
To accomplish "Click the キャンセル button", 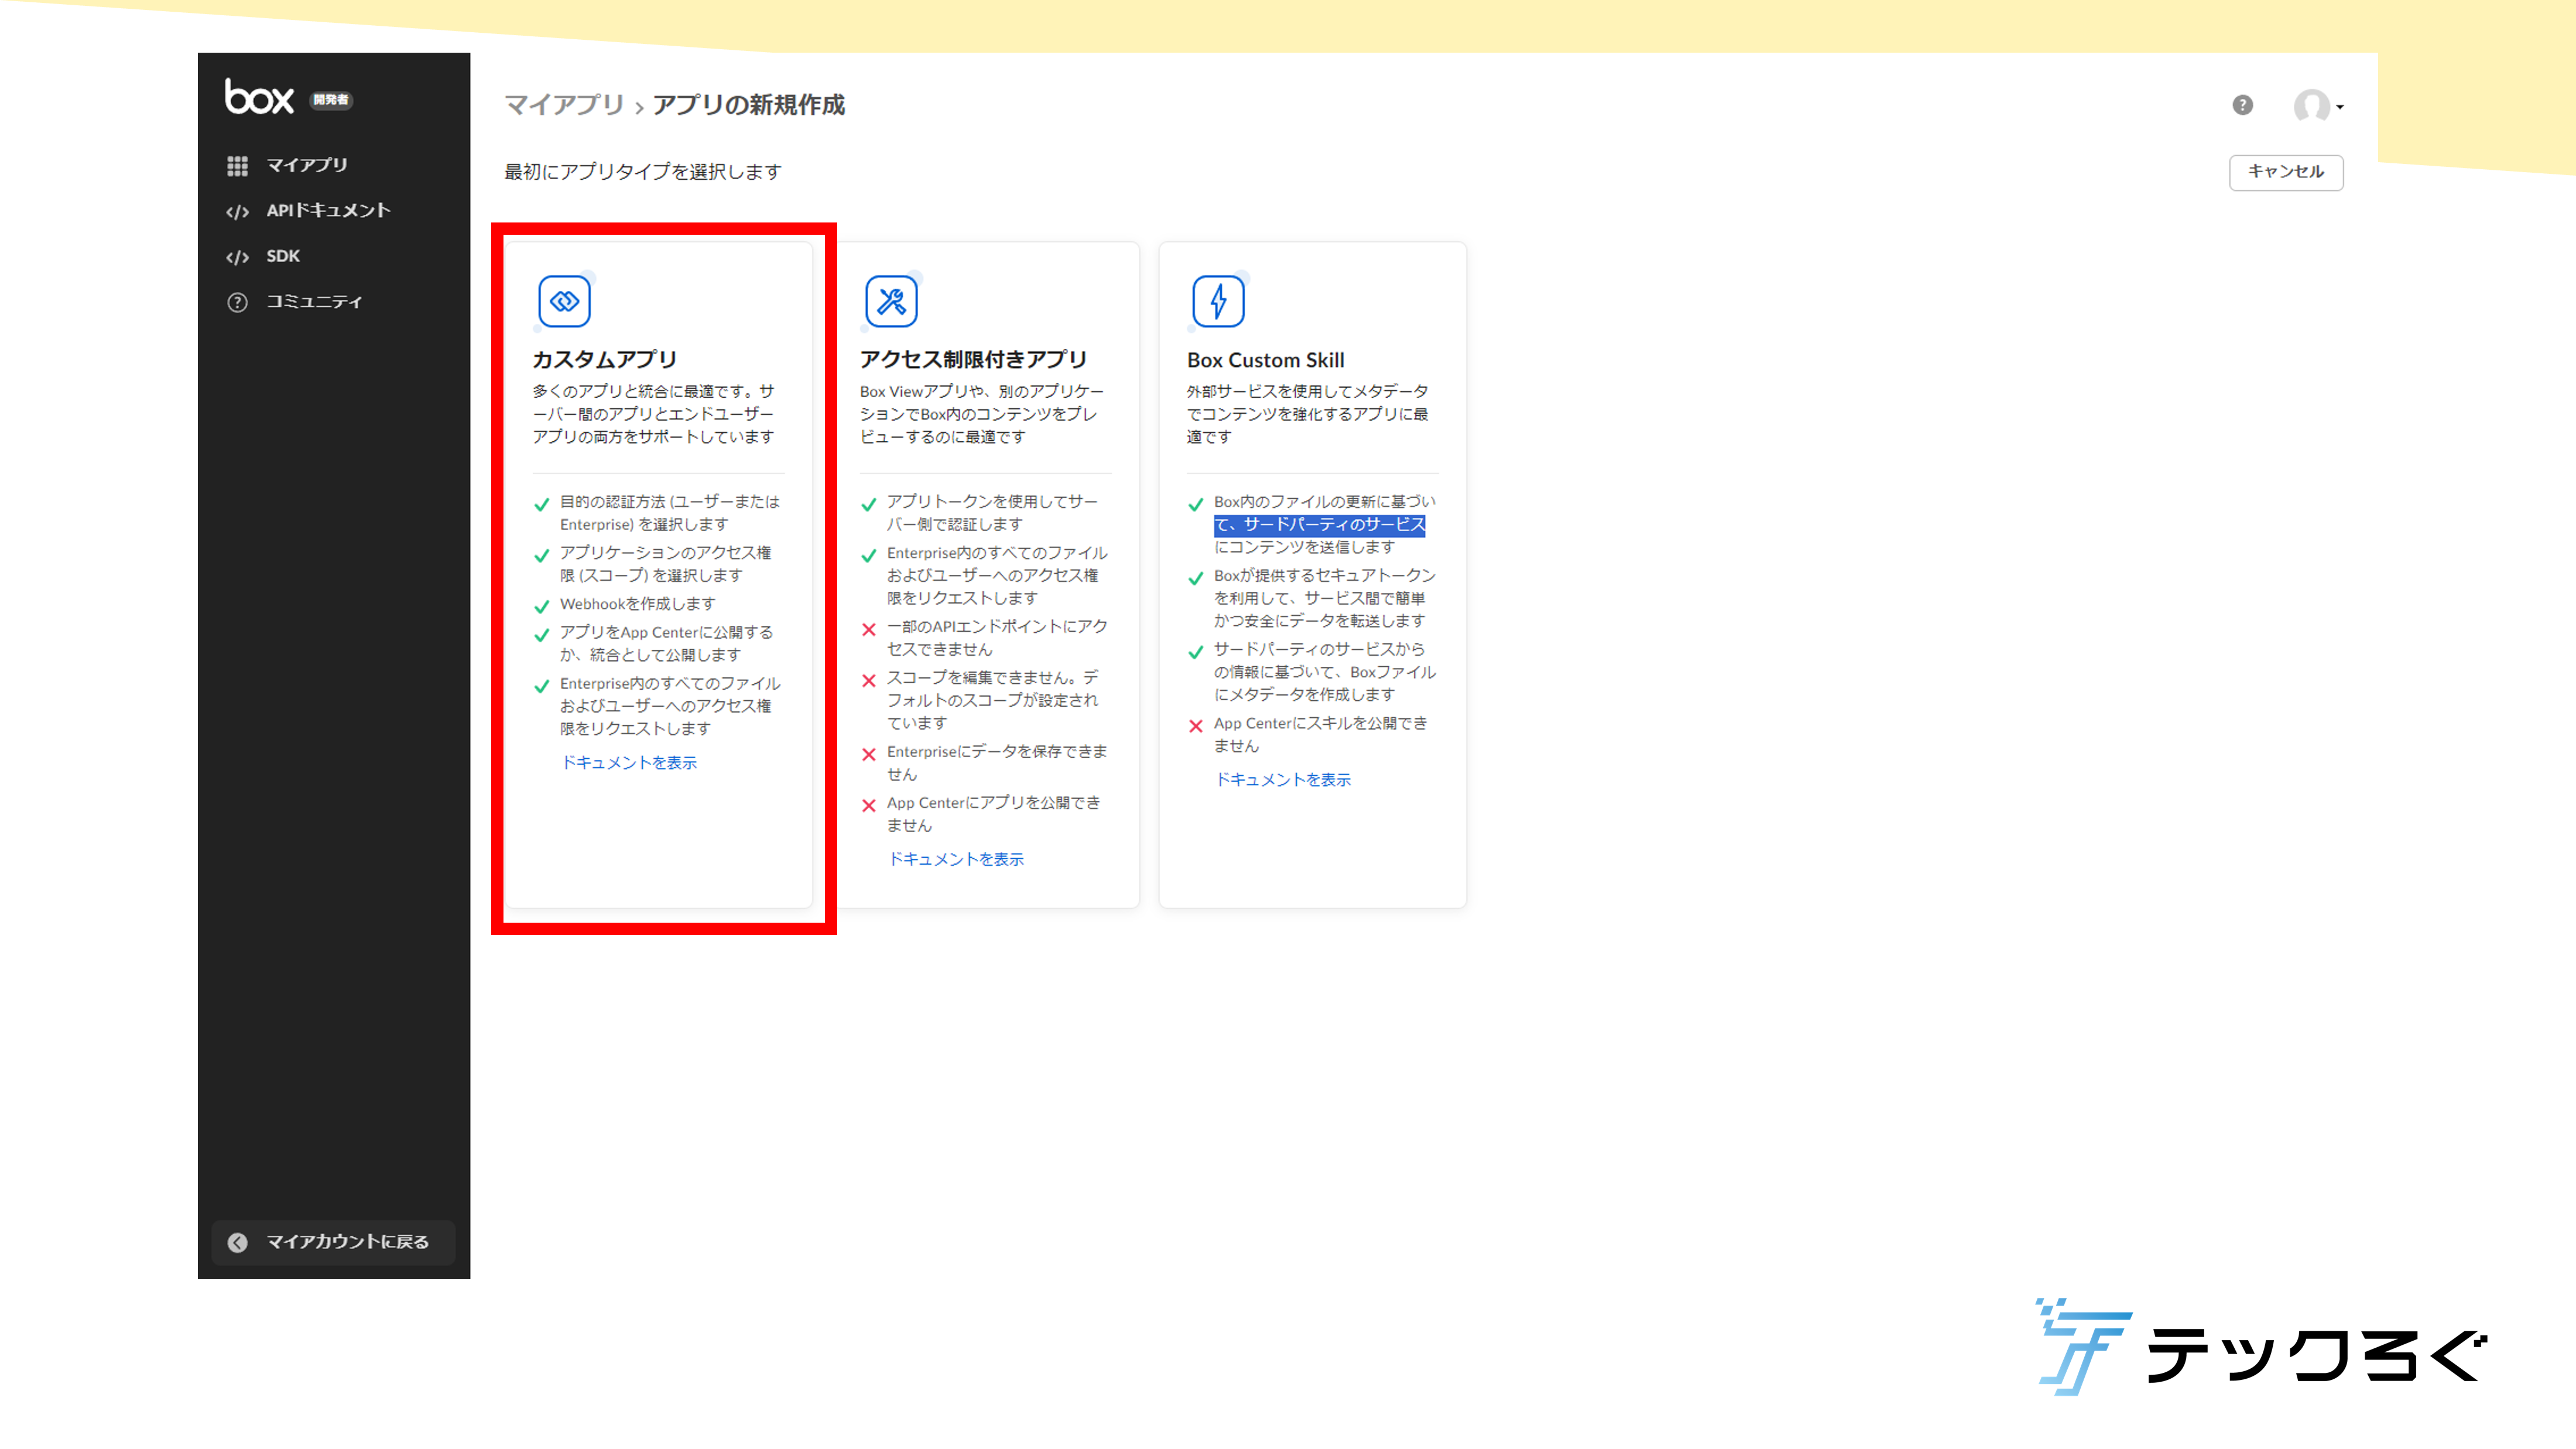I will pyautogui.click(x=2286, y=172).
